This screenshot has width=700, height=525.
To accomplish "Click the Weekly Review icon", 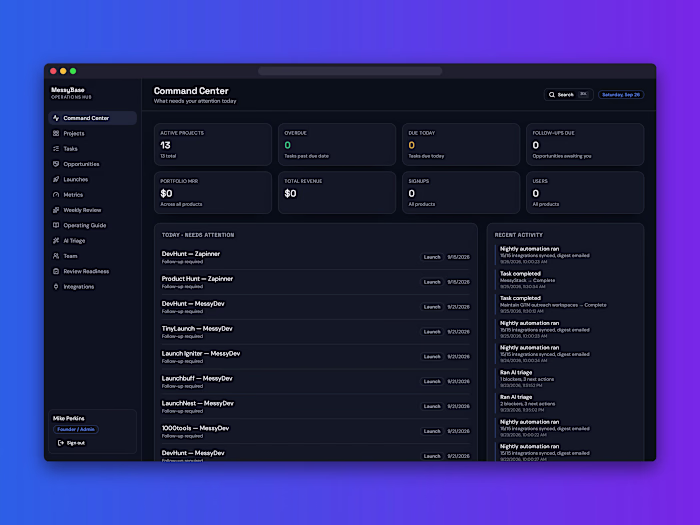I will (x=56, y=210).
